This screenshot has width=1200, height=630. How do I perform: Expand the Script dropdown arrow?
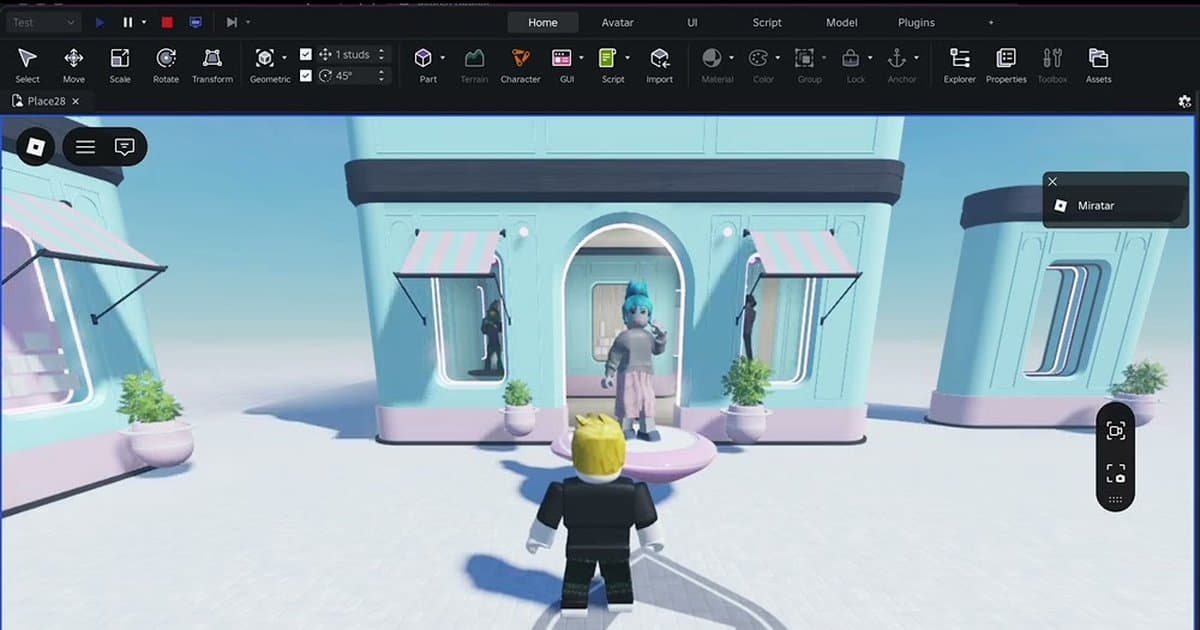626,57
